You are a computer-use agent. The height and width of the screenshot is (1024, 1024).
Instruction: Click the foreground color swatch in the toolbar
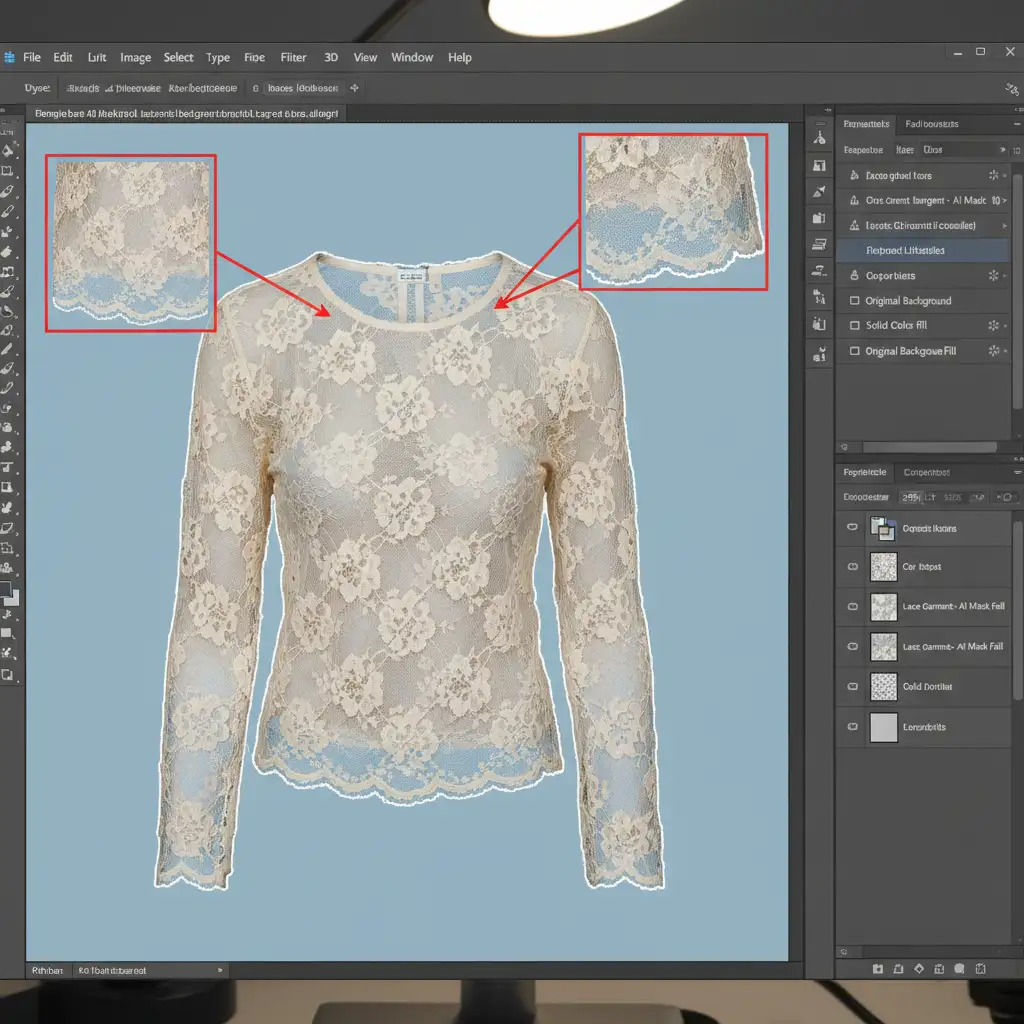click(x=7, y=590)
